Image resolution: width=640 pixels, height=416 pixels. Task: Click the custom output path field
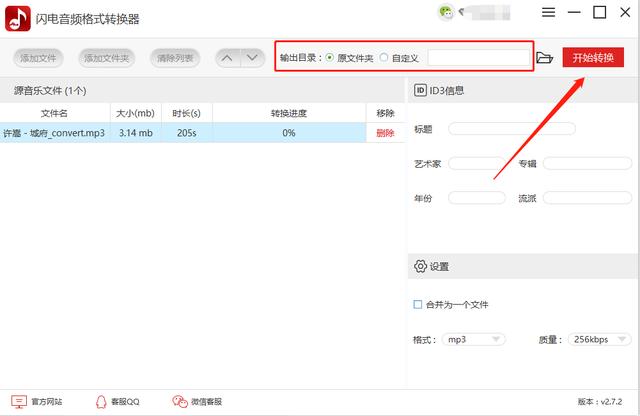[479, 58]
